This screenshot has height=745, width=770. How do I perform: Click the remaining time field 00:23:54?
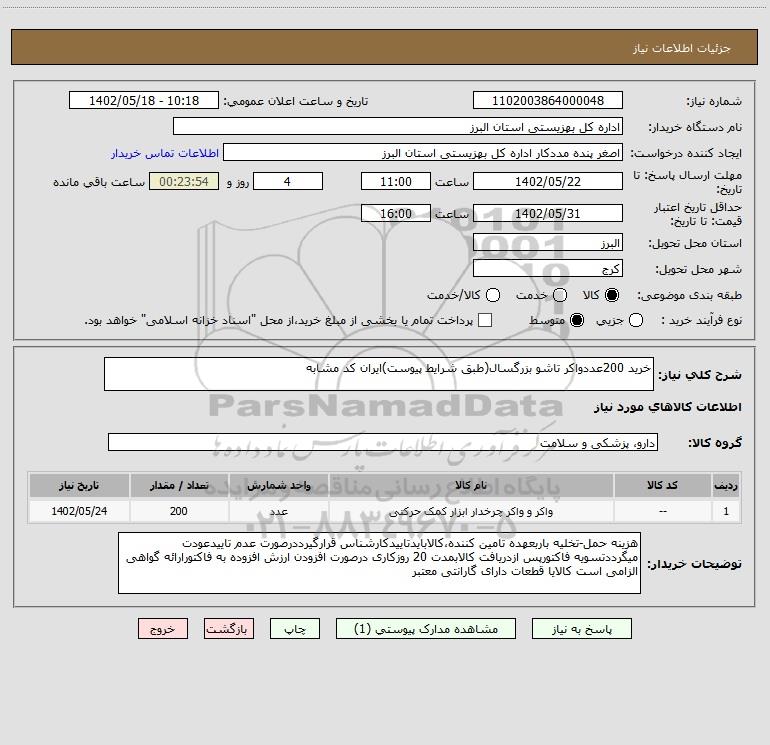184,181
